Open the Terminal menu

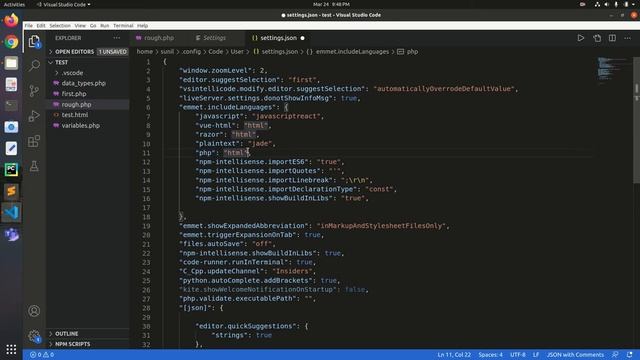123,26
